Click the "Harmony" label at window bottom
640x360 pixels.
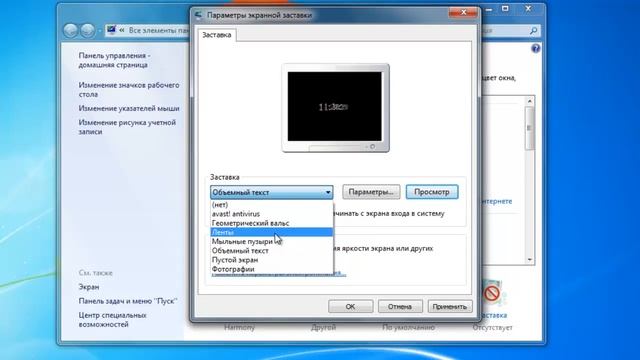(x=240, y=327)
